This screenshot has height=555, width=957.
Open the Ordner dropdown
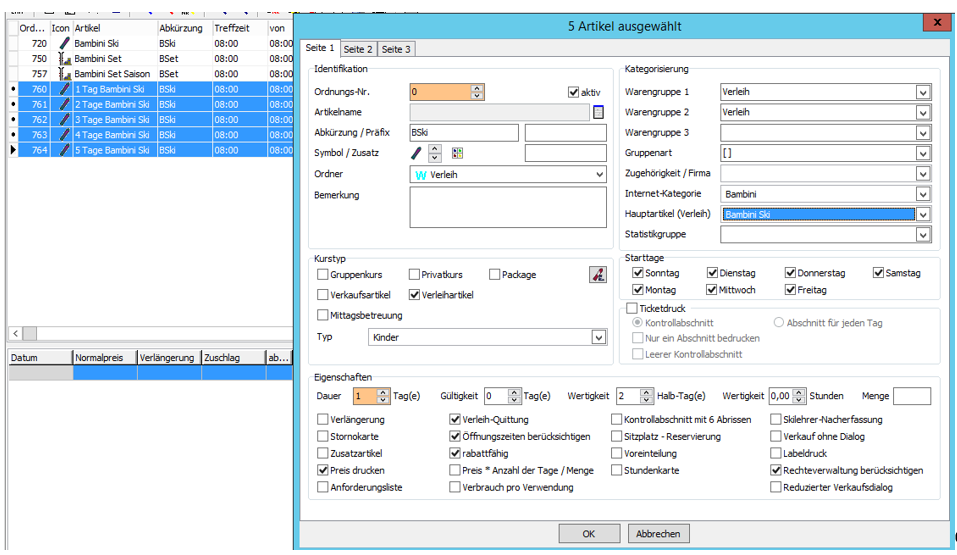(x=599, y=175)
